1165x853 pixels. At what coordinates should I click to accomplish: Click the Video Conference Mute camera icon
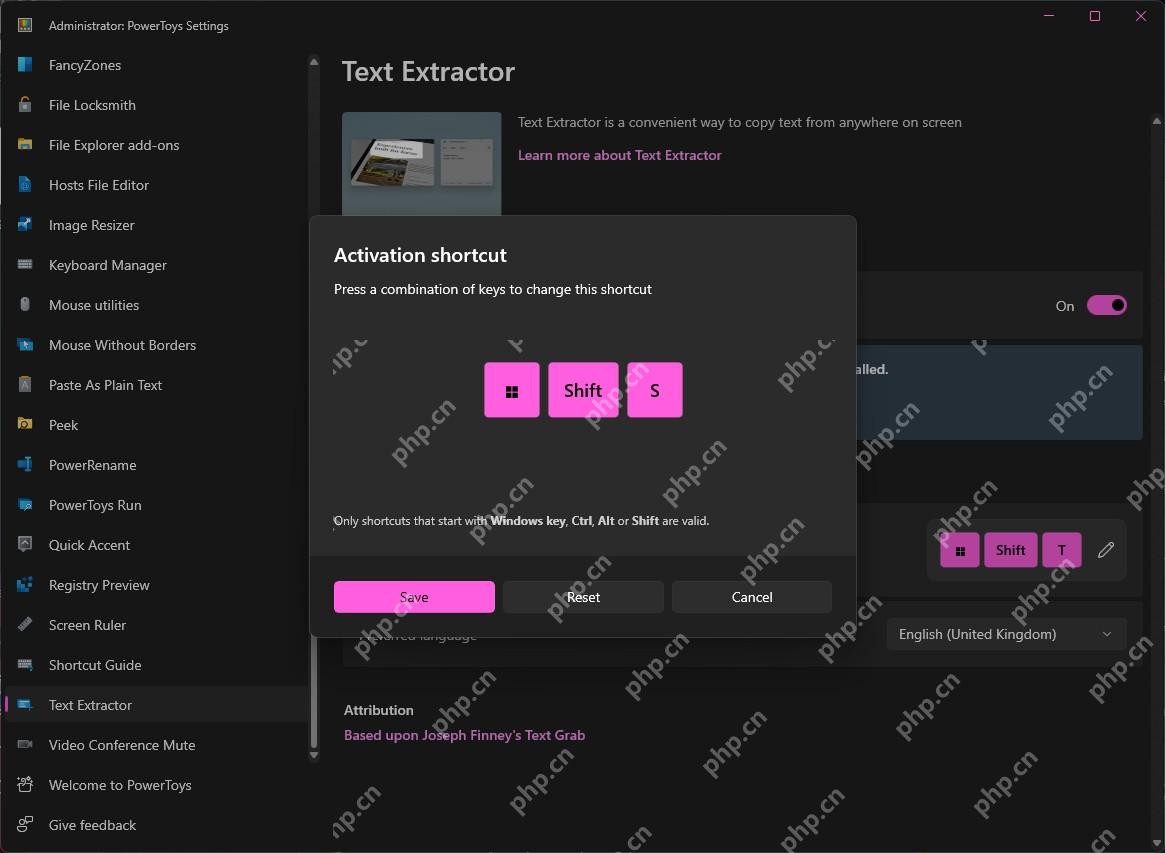pyautogui.click(x=25, y=745)
